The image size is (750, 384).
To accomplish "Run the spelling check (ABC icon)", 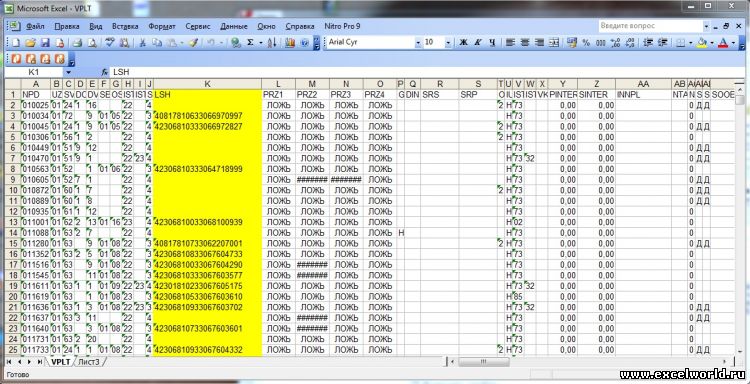I will [110, 43].
